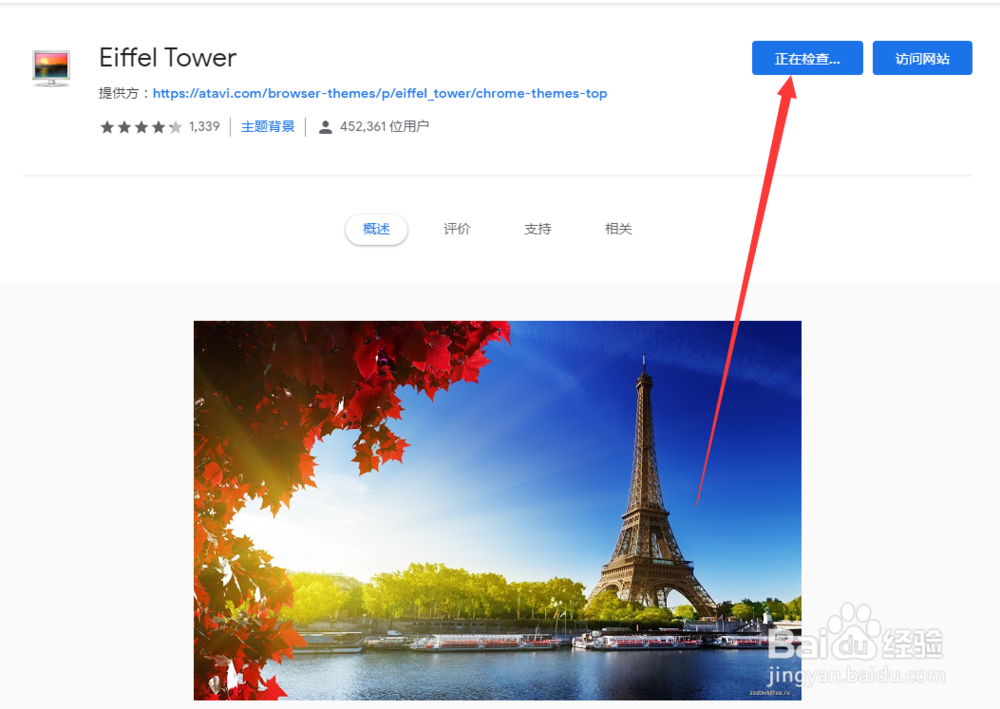
Task: Select the 概述 tab
Action: click(x=376, y=229)
